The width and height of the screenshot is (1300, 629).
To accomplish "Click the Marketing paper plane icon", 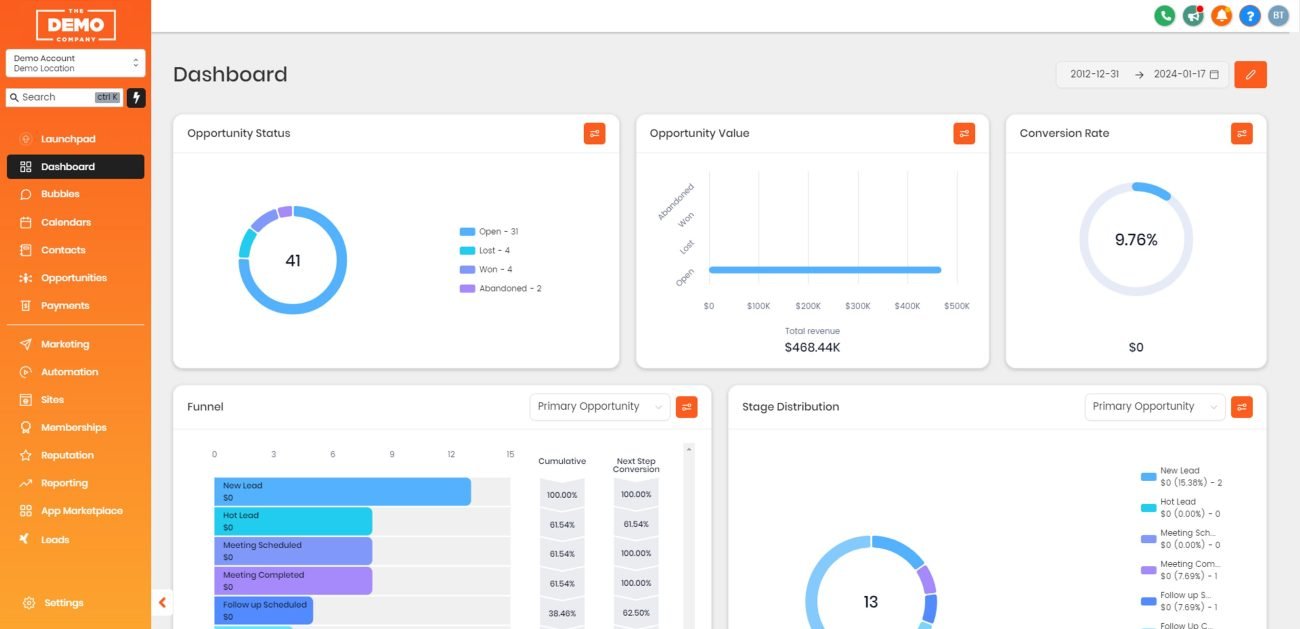I will (26, 344).
